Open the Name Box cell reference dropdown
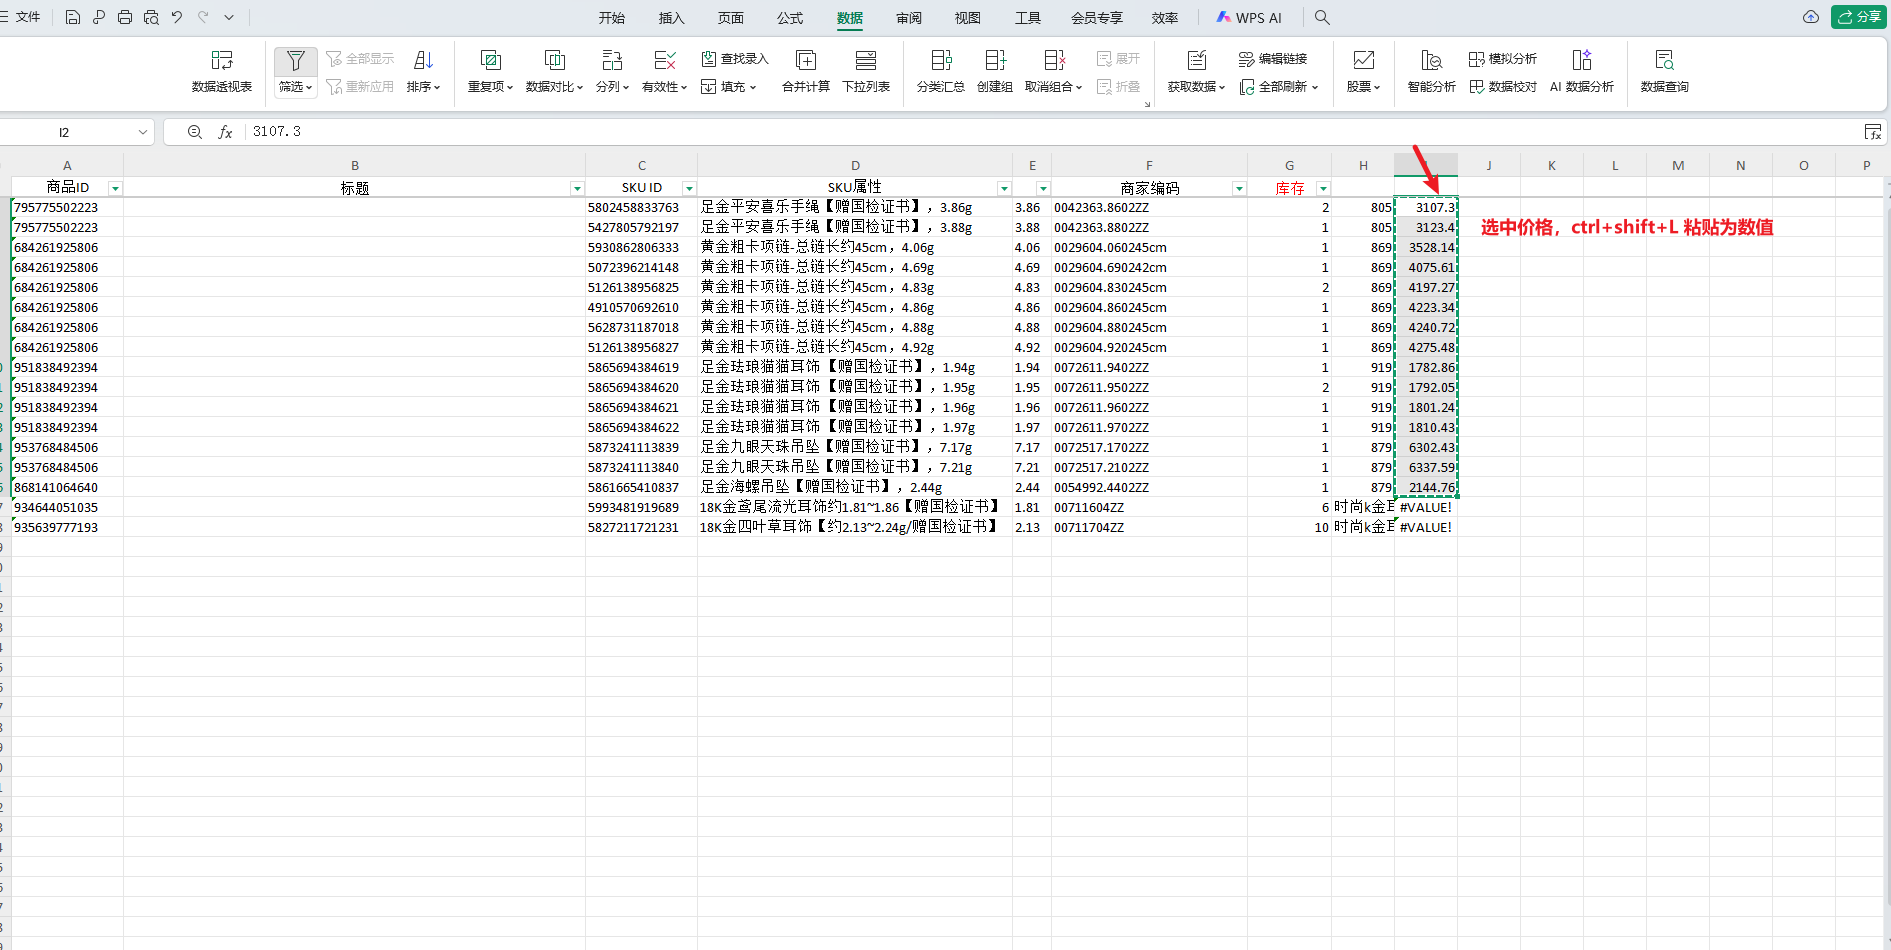 click(143, 132)
